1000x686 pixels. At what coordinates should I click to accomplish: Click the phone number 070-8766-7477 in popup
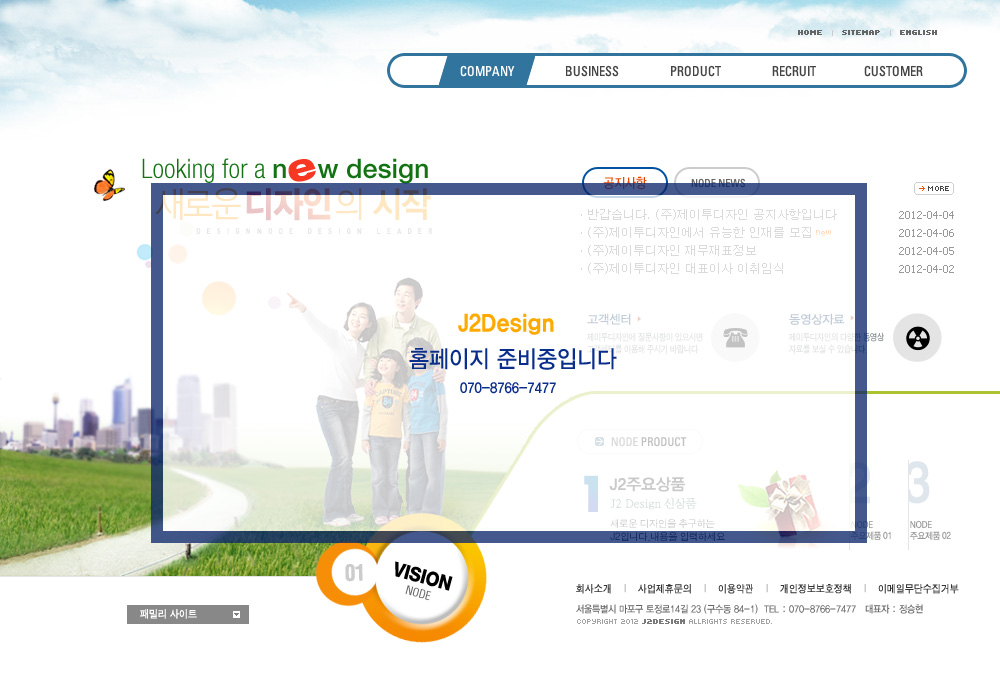tap(508, 388)
